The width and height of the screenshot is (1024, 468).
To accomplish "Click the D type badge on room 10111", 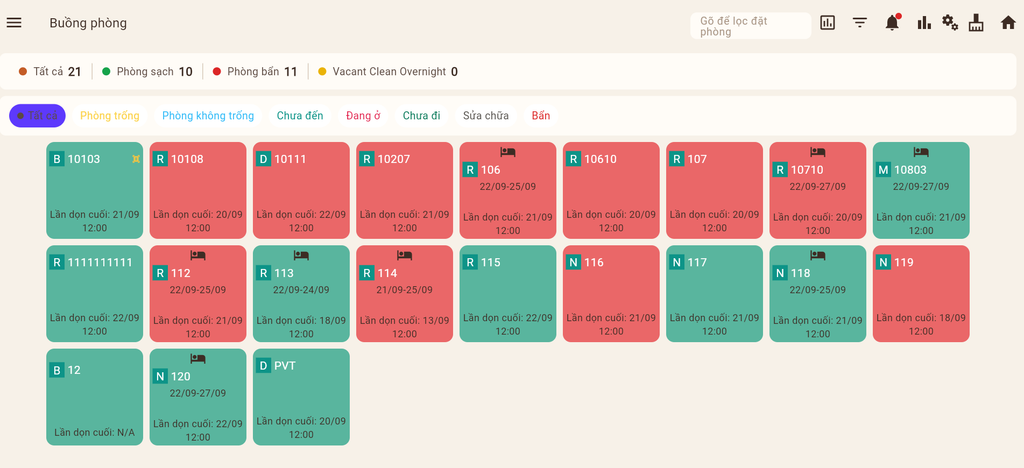I will 263,159.
